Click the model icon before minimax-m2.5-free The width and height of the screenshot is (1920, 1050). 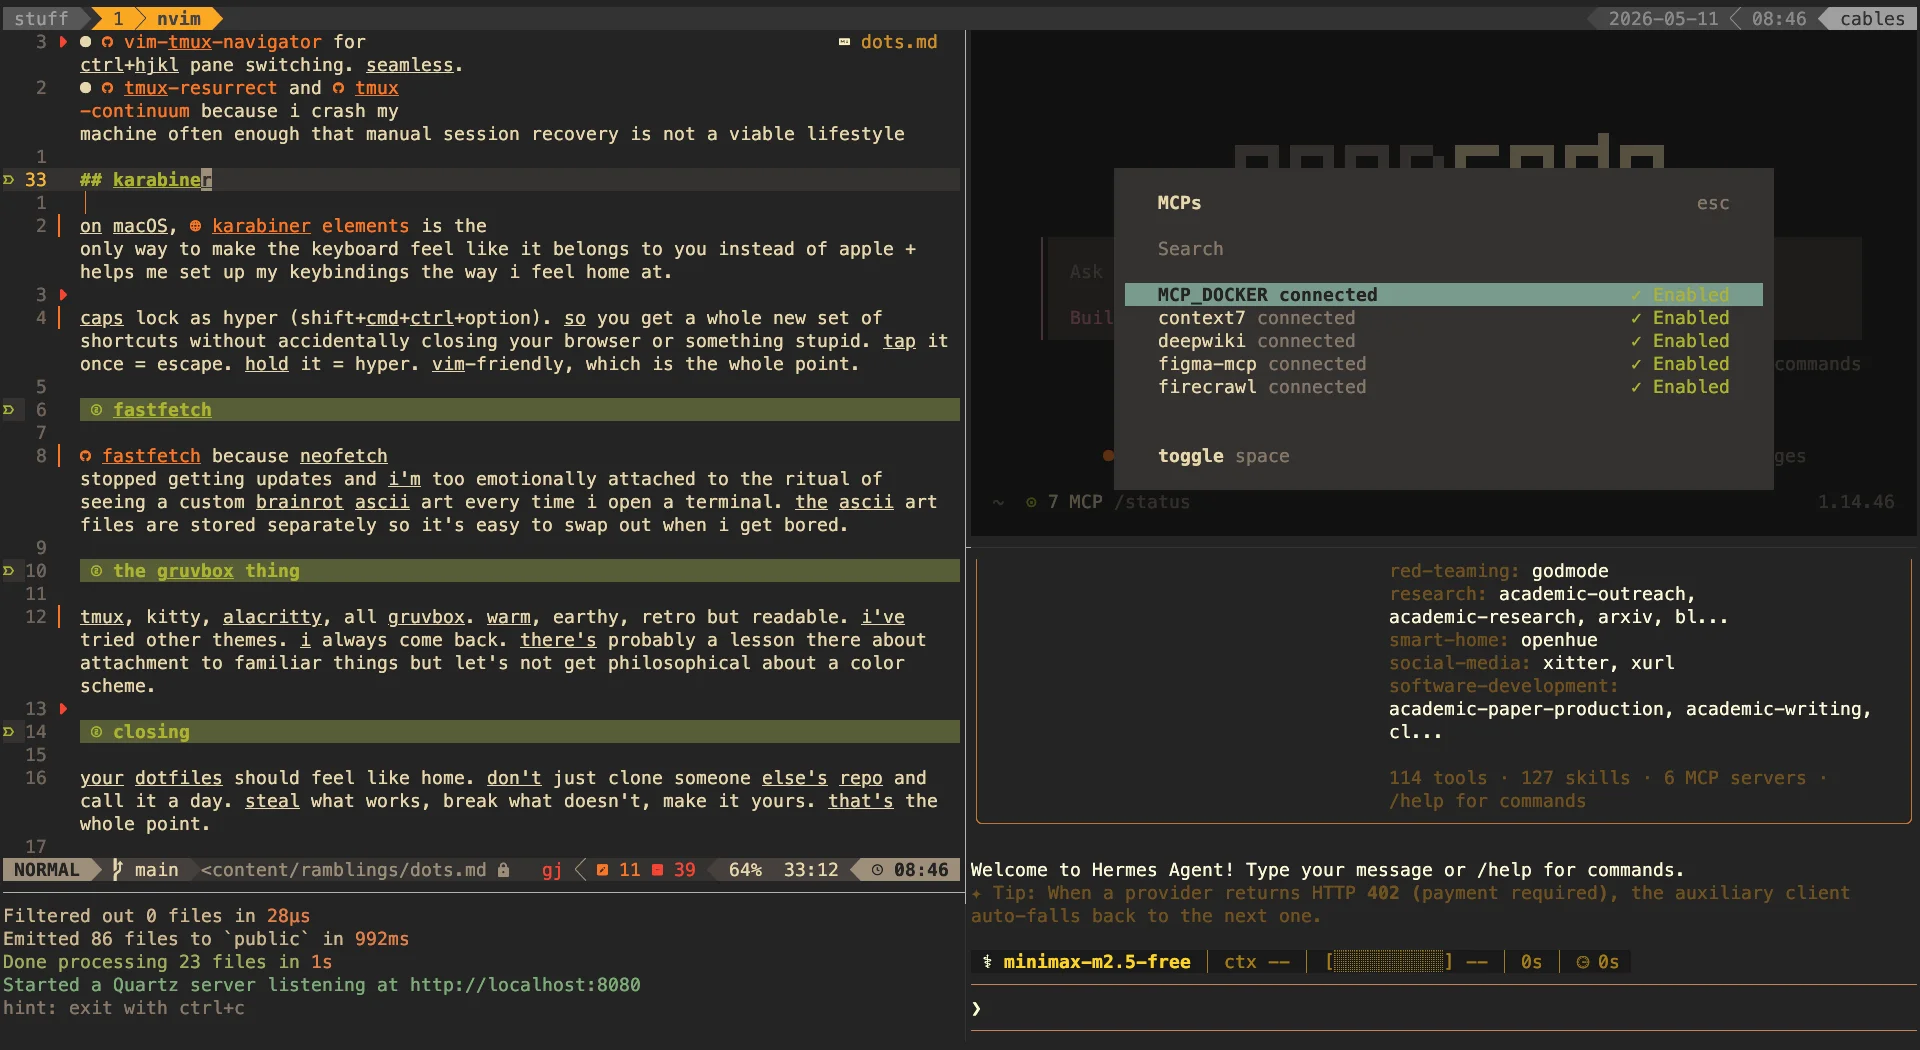(987, 962)
